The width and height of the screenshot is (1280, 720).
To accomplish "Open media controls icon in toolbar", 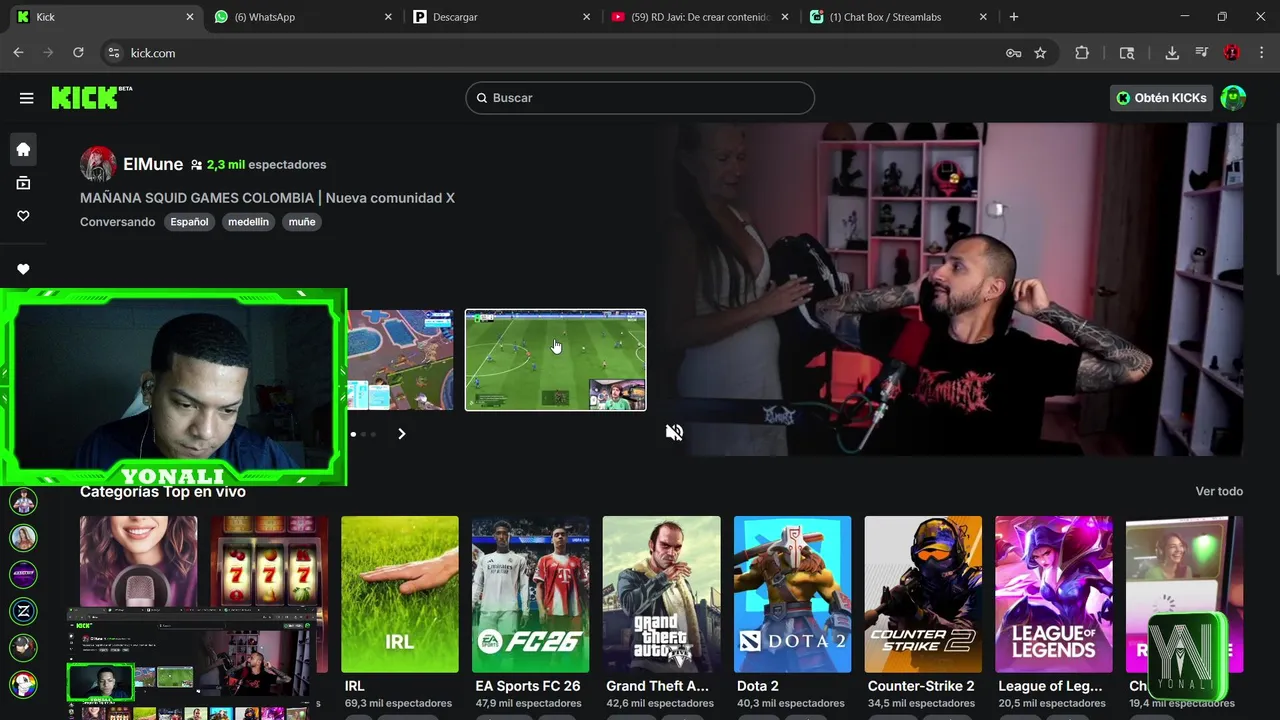I will click(1202, 53).
